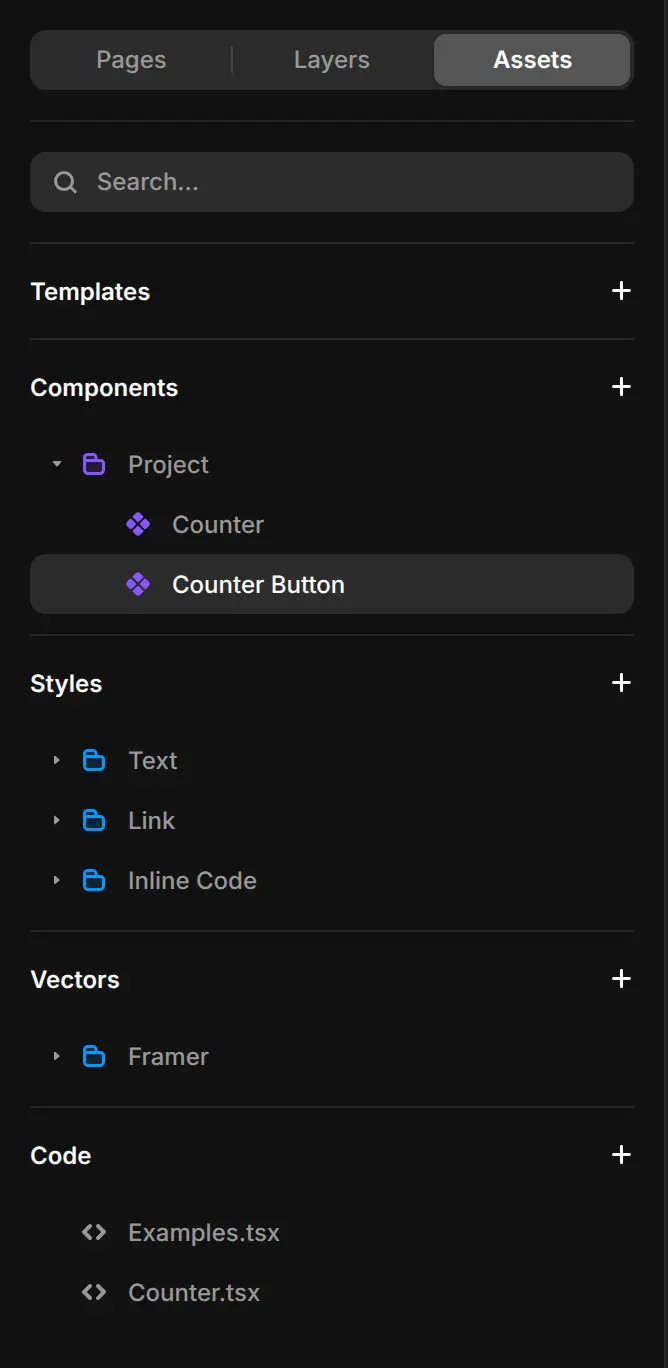Click the plus icon beside Styles
The height and width of the screenshot is (1368, 668).
tap(621, 683)
